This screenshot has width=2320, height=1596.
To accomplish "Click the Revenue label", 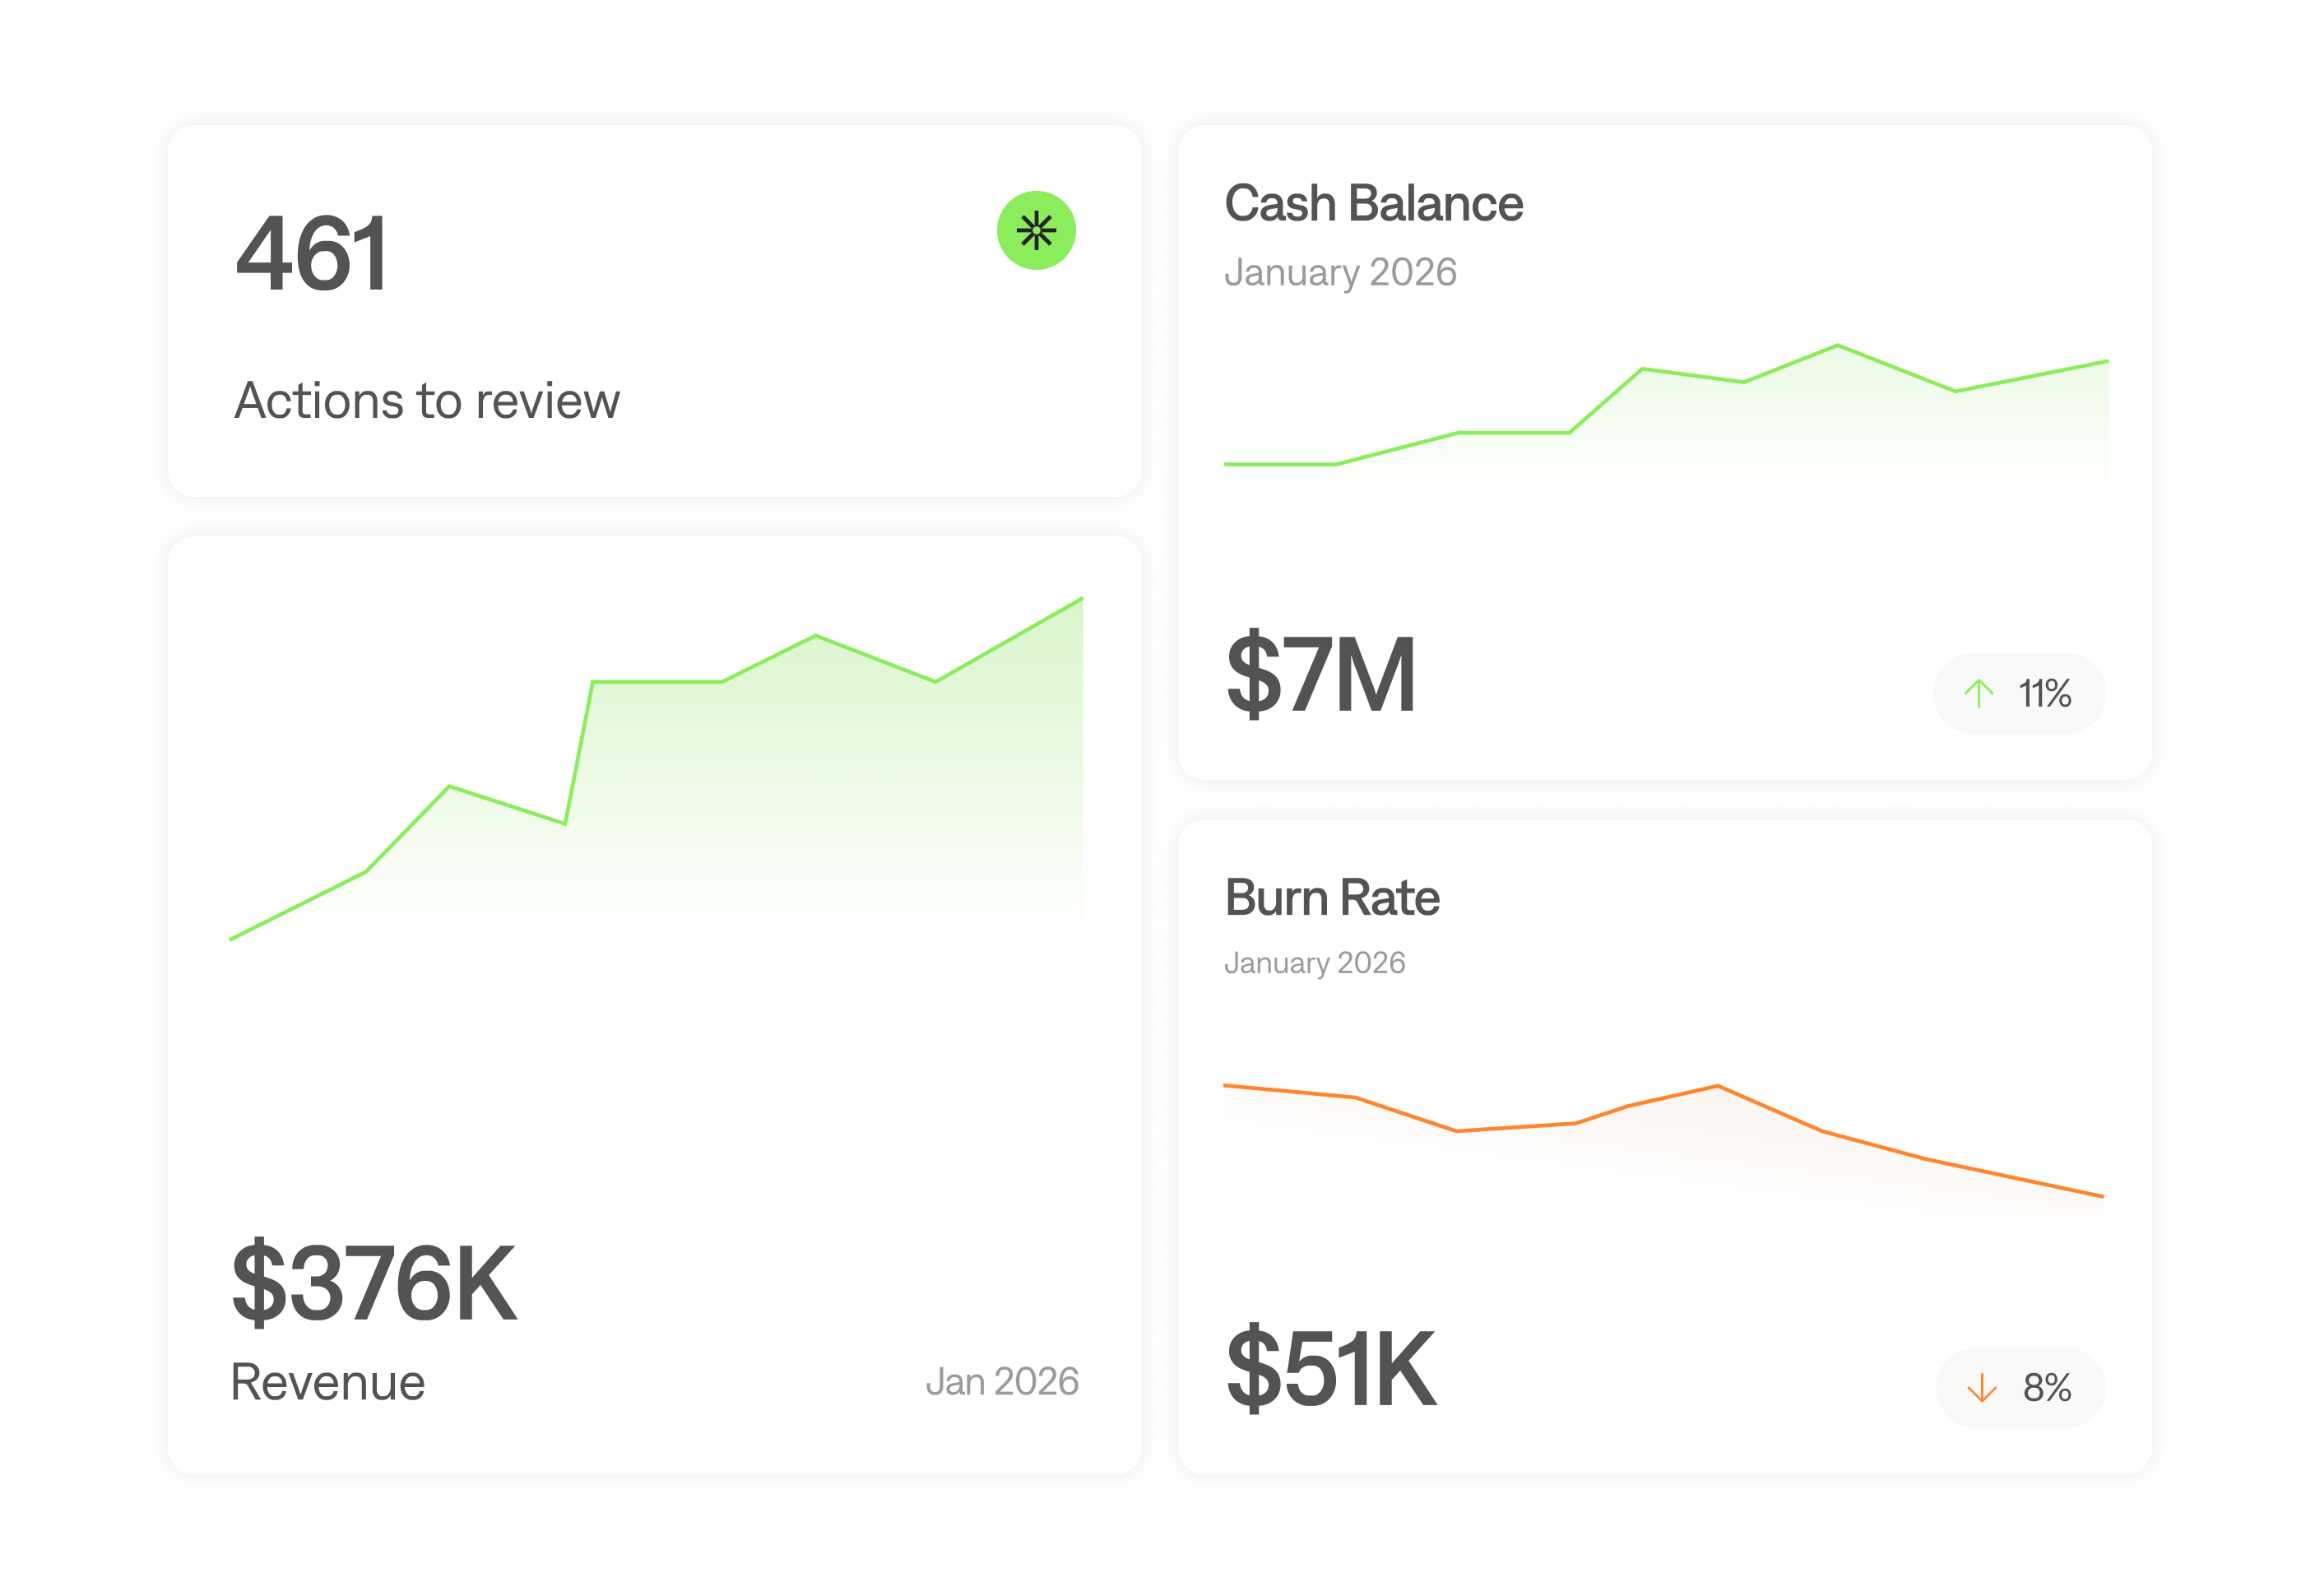I will pos(328,1383).
